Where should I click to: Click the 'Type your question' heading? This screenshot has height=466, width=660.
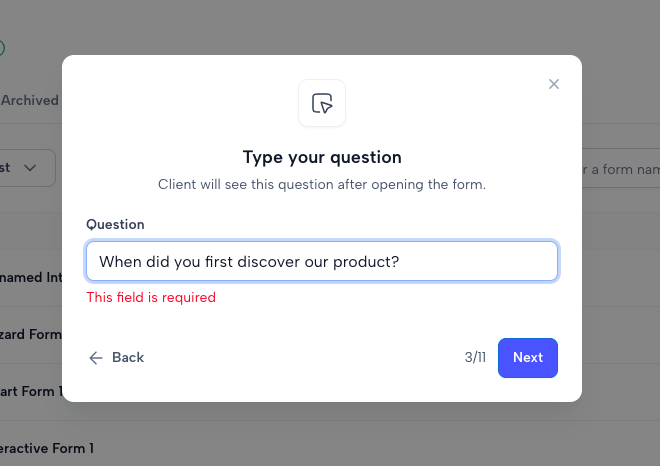point(322,157)
